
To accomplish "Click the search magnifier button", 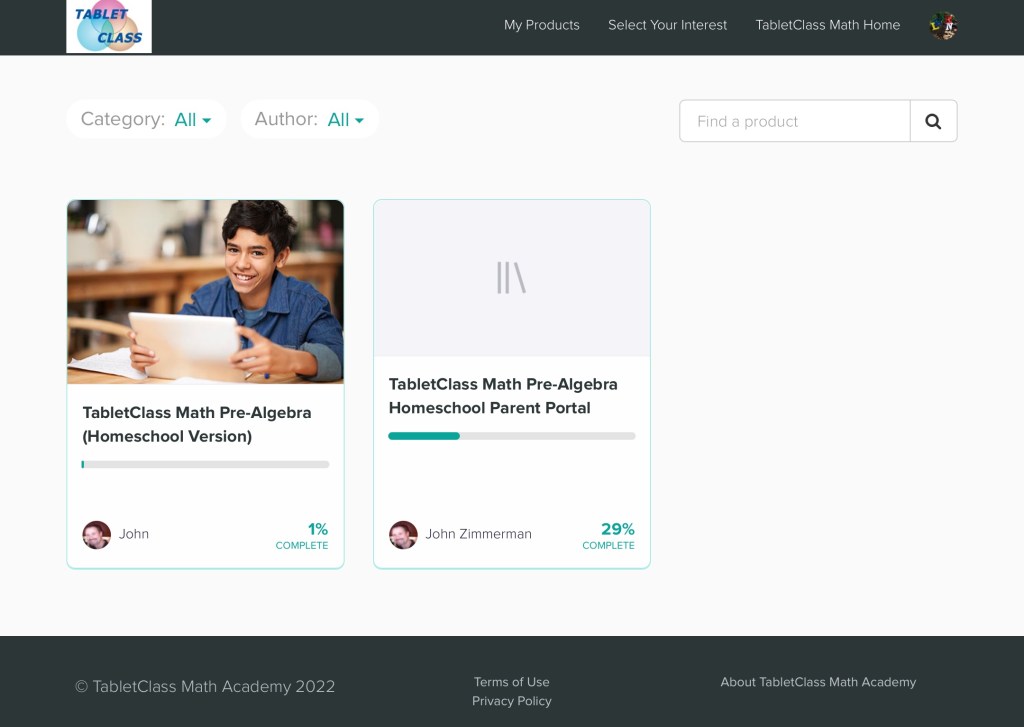I will tap(933, 121).
